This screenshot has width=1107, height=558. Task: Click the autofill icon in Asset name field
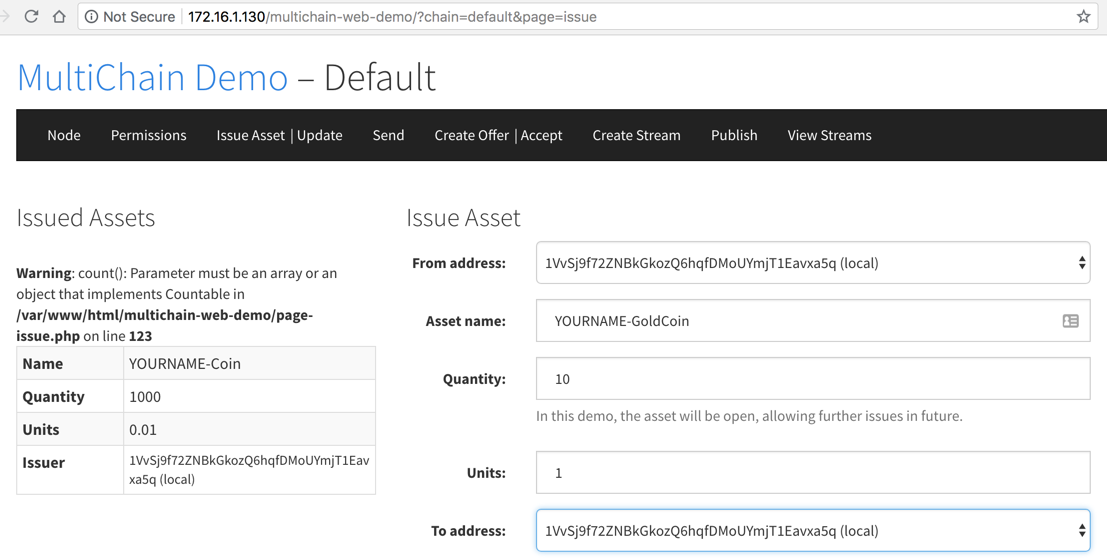1070,321
